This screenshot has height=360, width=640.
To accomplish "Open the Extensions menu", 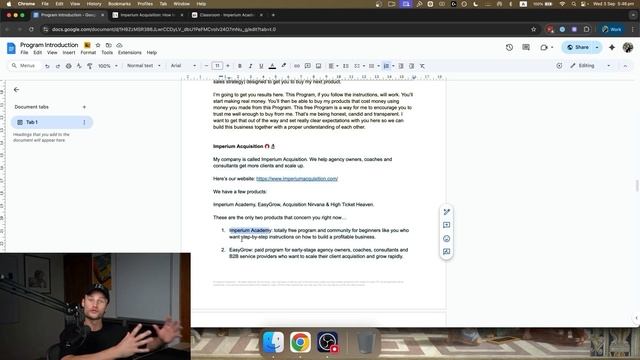I will pos(130,53).
